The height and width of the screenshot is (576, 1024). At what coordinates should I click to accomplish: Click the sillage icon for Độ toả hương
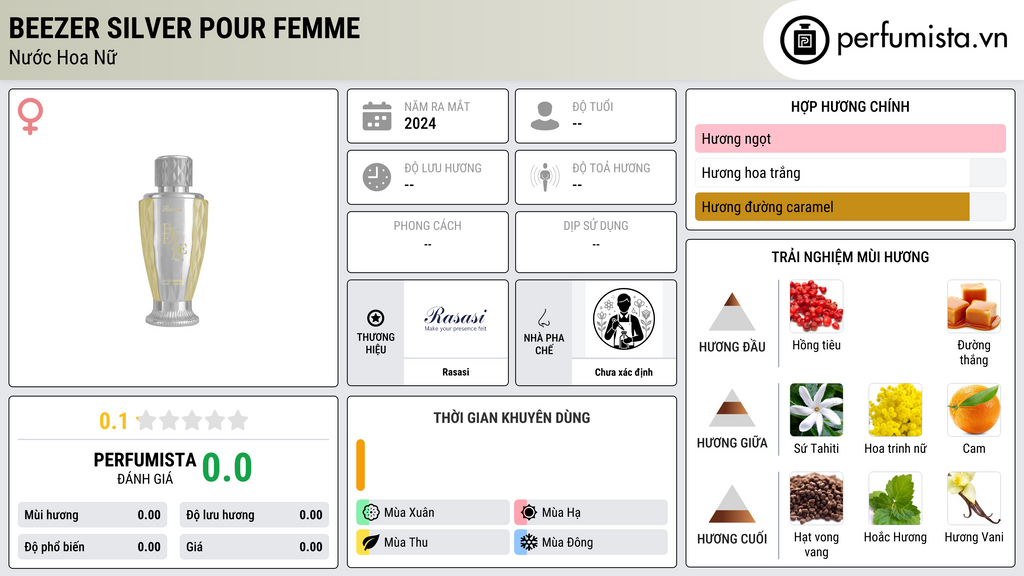tap(545, 177)
